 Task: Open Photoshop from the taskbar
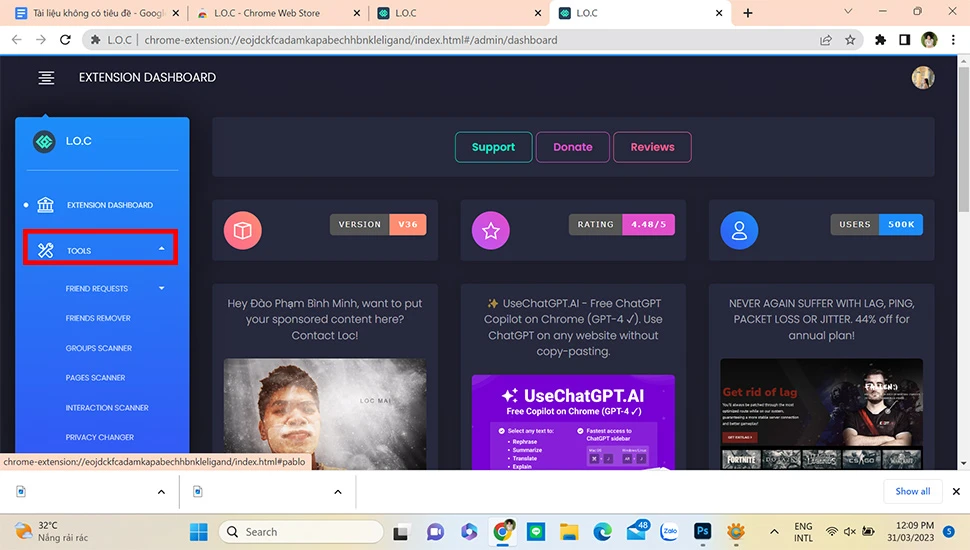pos(703,531)
